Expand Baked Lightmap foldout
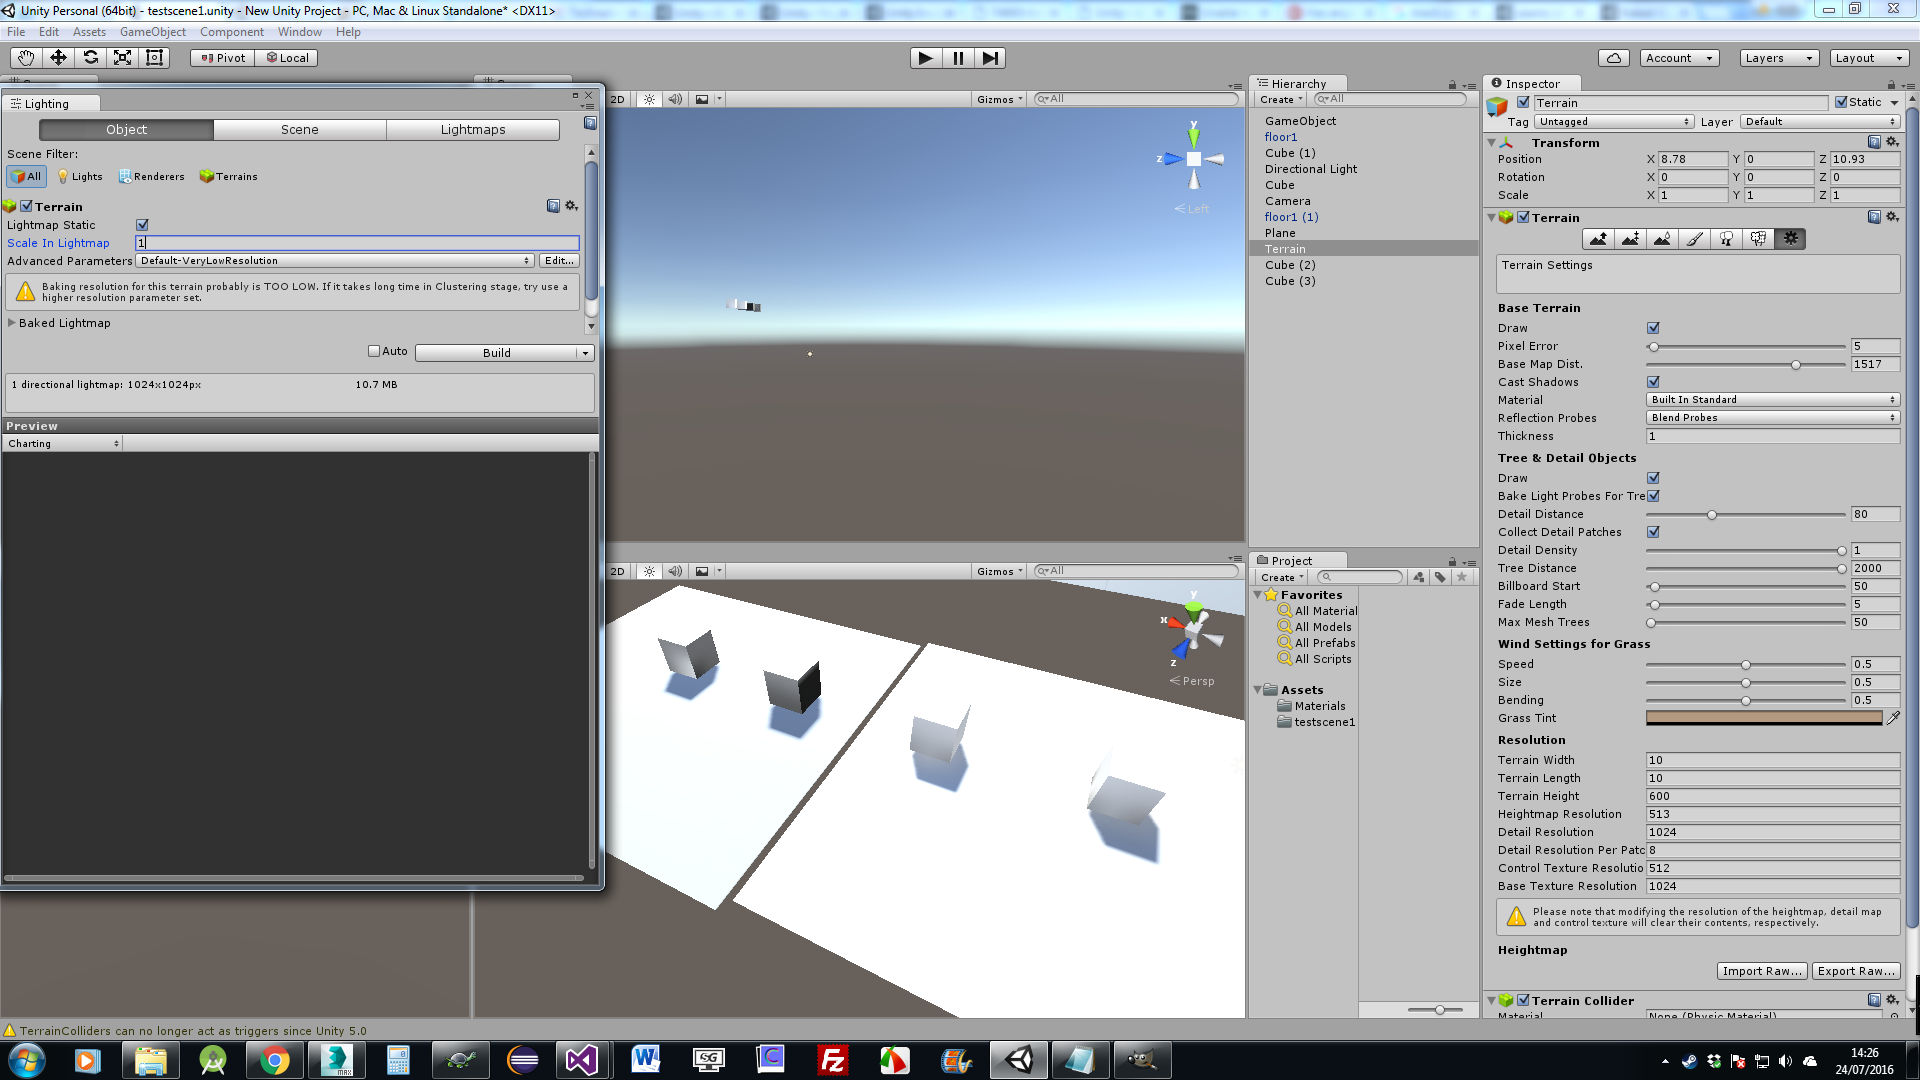Image resolution: width=1920 pixels, height=1080 pixels. click(x=12, y=323)
